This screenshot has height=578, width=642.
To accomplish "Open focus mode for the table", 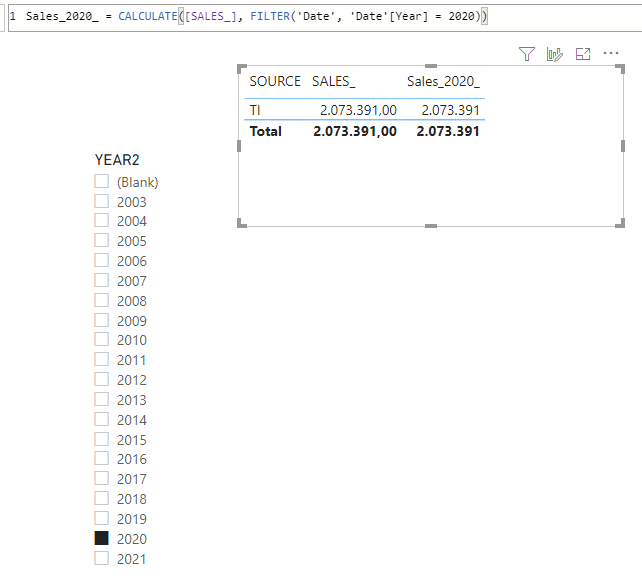I will (583, 54).
